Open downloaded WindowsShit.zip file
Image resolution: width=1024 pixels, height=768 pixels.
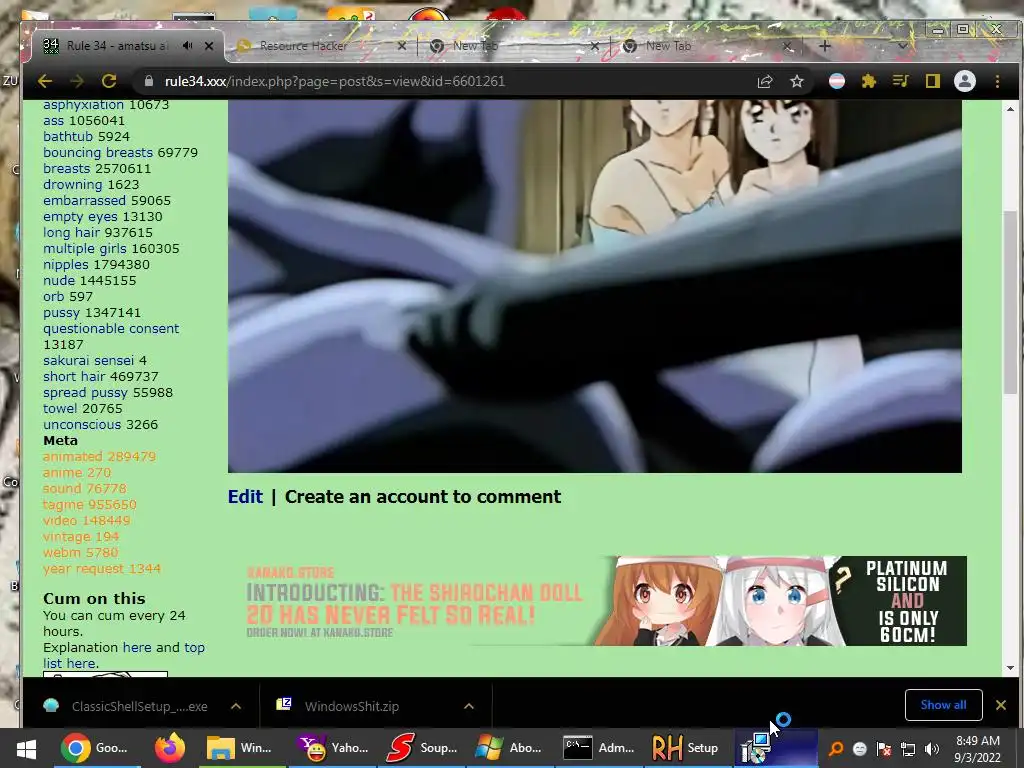[x=338, y=706]
